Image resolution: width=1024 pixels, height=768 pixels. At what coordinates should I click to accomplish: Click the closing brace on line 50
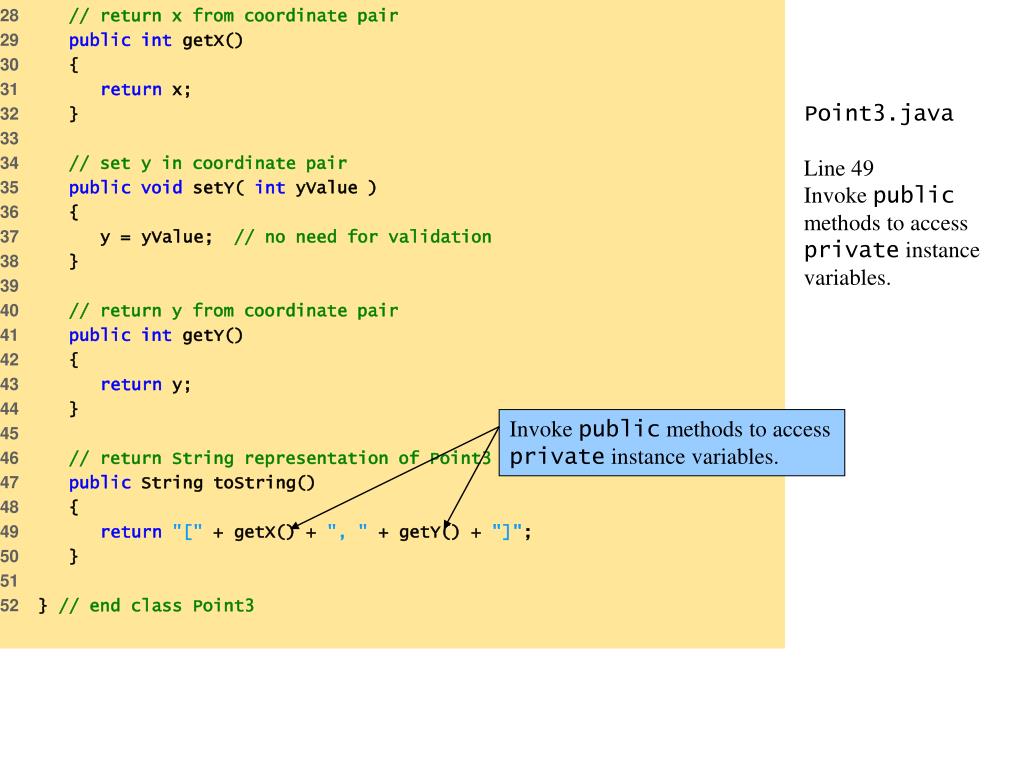point(74,556)
